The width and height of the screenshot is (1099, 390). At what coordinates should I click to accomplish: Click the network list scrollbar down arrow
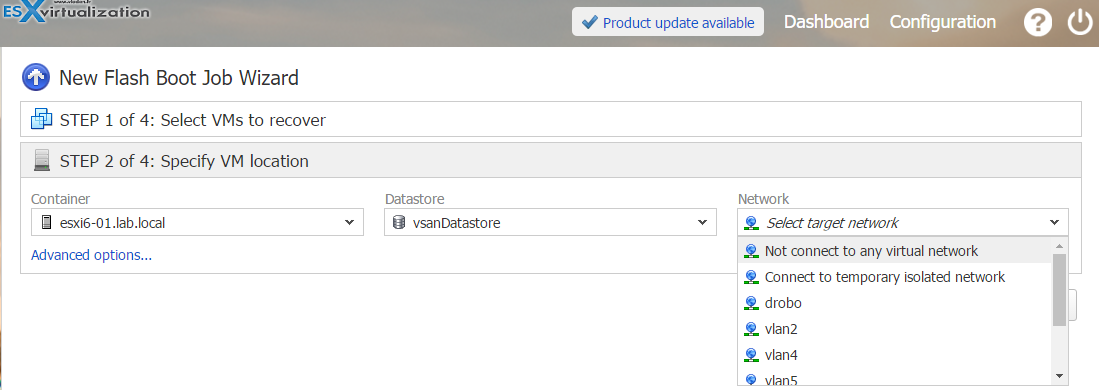pos(1059,377)
